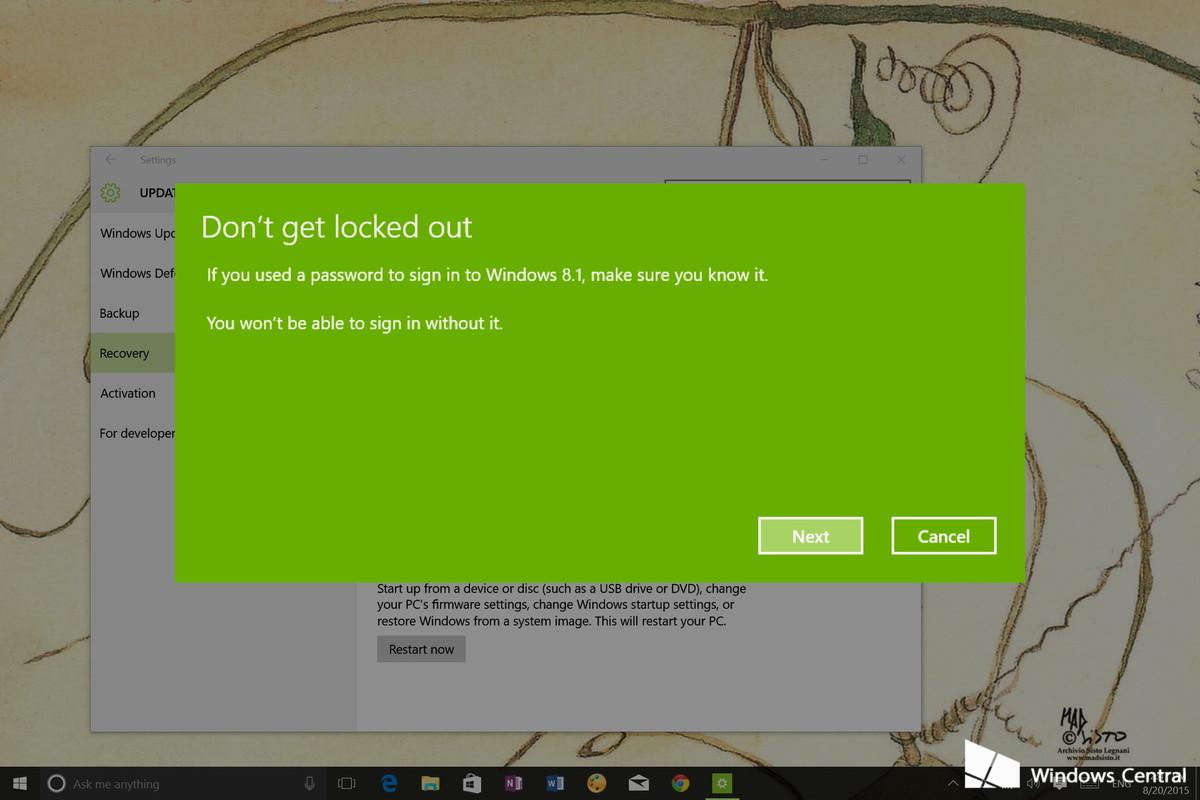The width and height of the screenshot is (1200, 800).
Task: Maximize the Settings window
Action: 863,160
